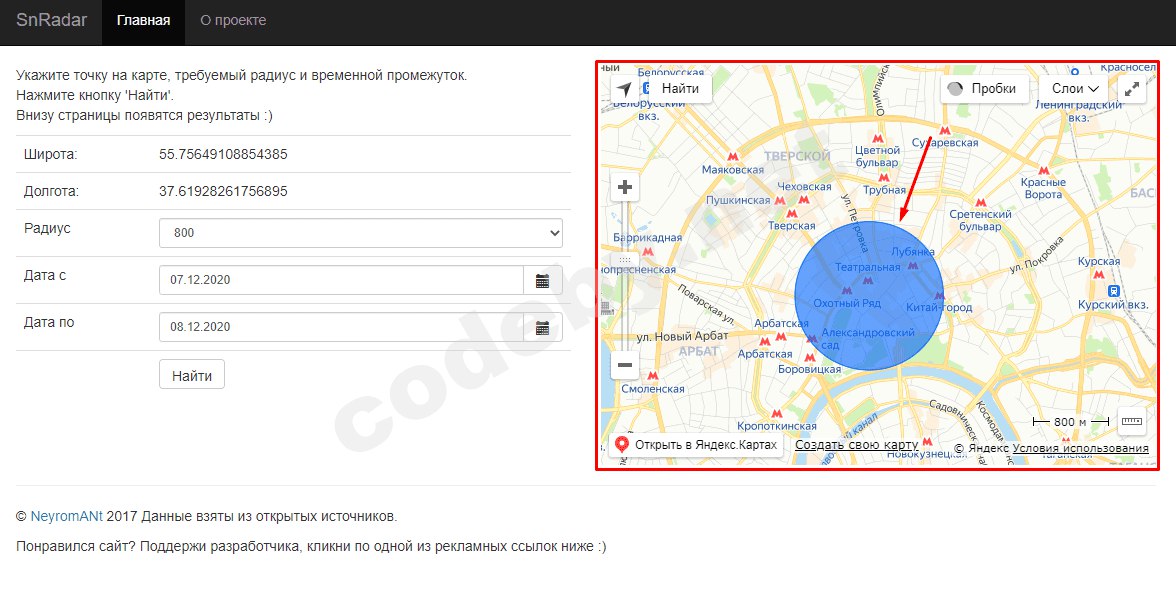Click the Охотный Ряд metro station marker

847,291
